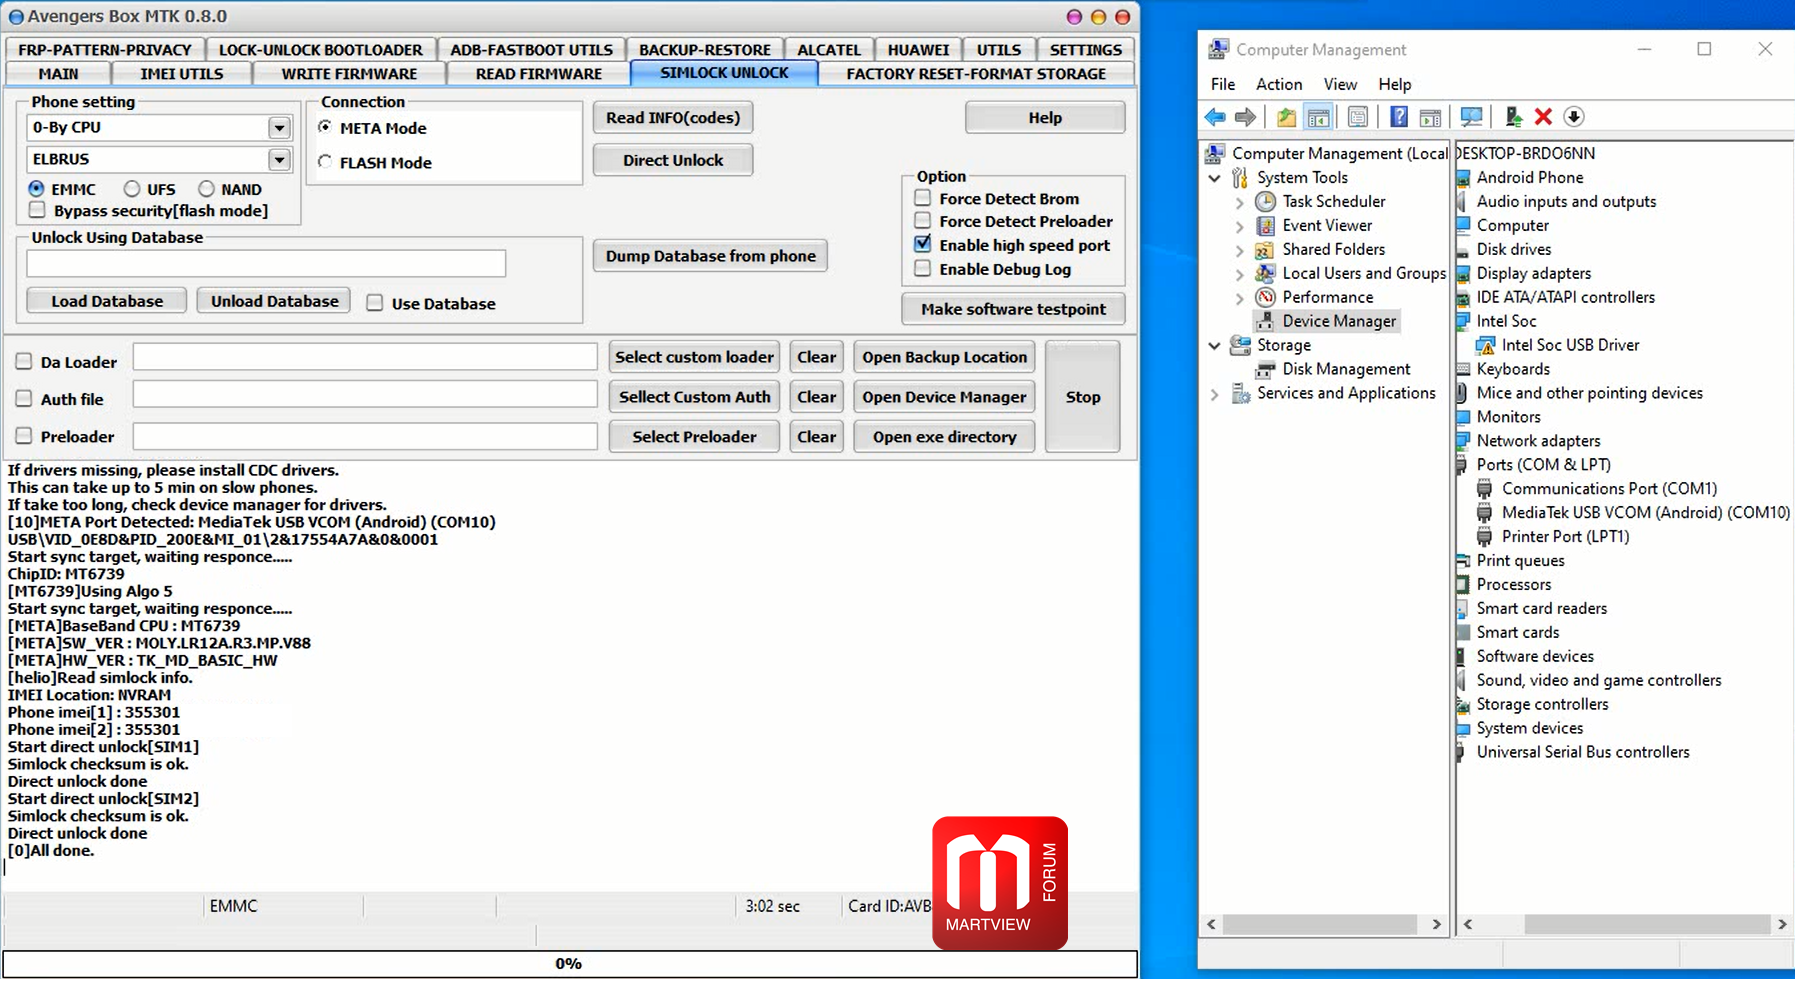Select the FLASH Mode connection radio button

pos(325,161)
